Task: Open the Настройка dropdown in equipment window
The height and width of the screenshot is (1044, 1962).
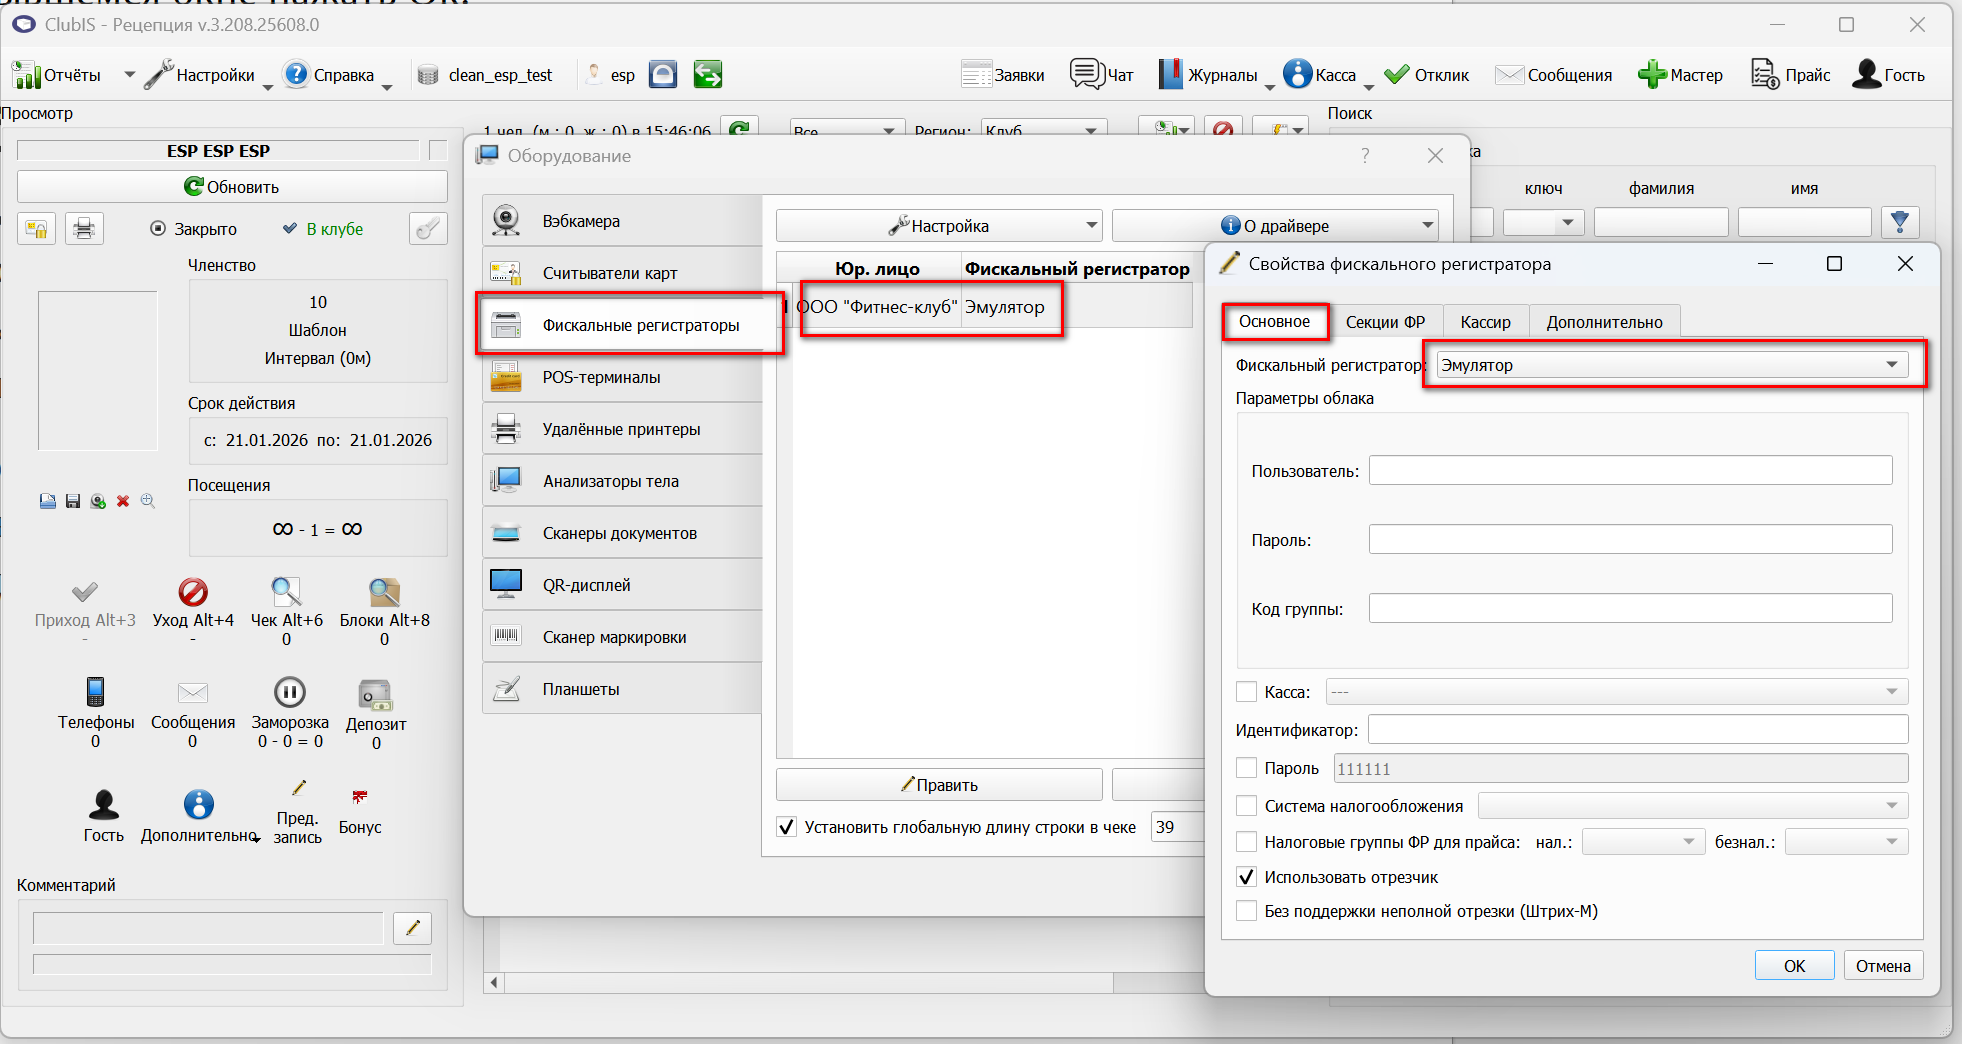Action: click(939, 226)
